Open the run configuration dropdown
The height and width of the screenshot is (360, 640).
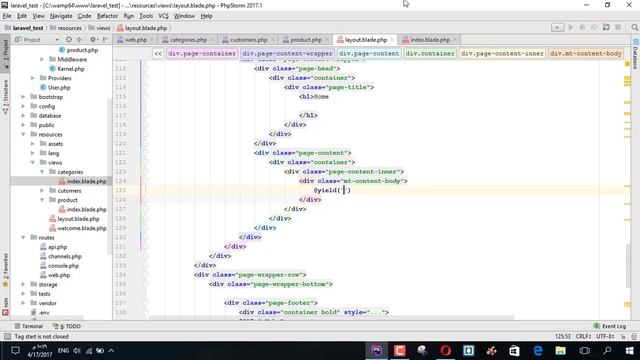557,27
